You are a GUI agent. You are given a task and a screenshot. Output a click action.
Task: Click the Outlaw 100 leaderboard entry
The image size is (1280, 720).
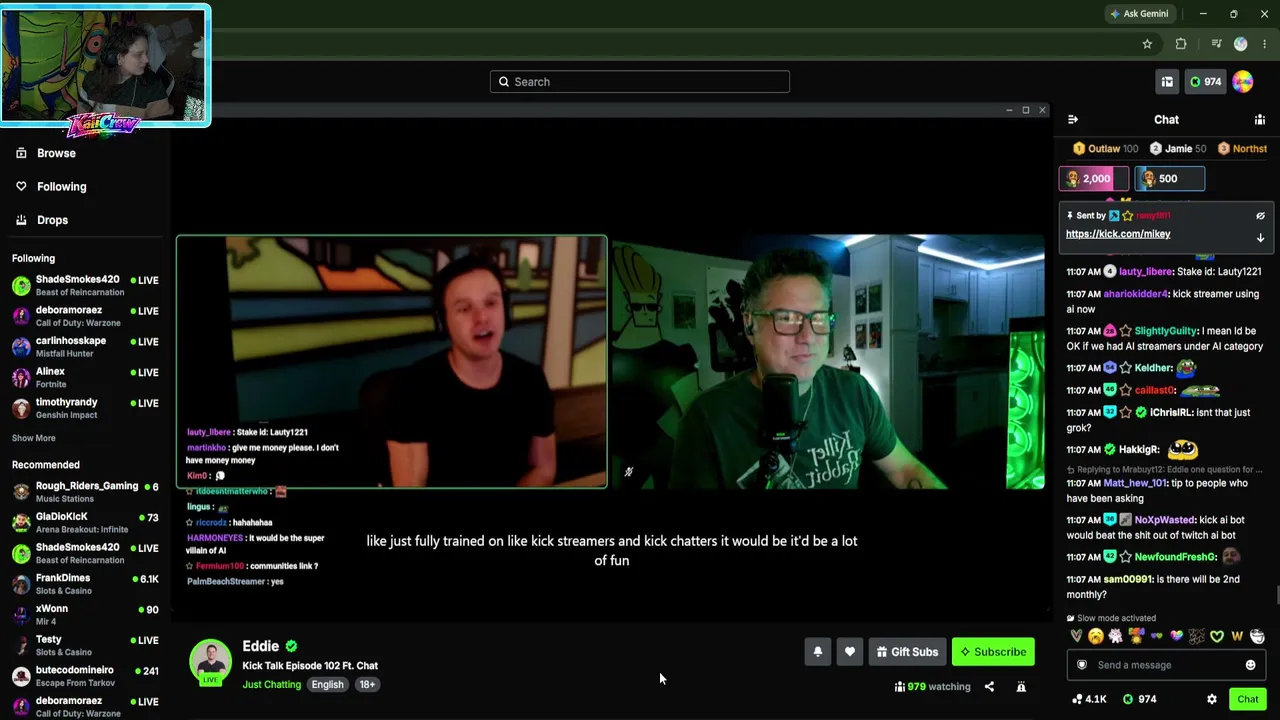pyautogui.click(x=1105, y=149)
